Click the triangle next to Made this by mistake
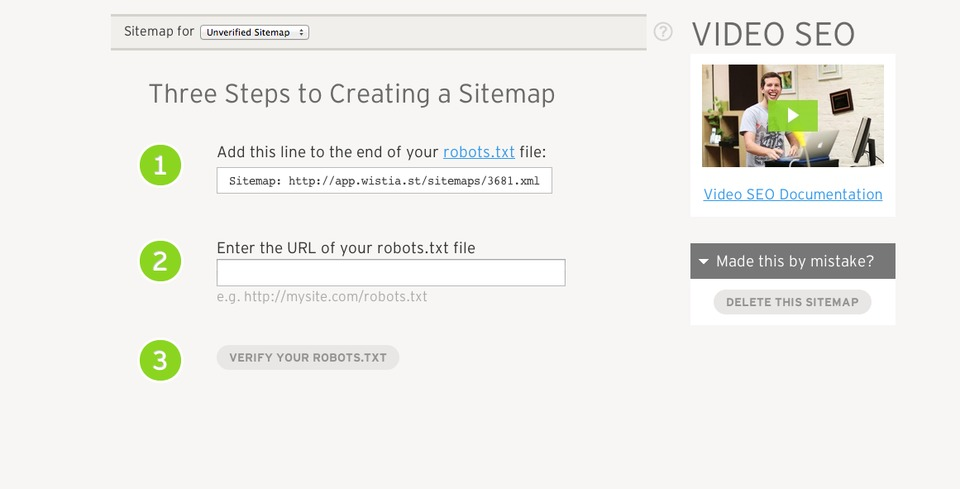The width and height of the screenshot is (960, 489). [703, 262]
